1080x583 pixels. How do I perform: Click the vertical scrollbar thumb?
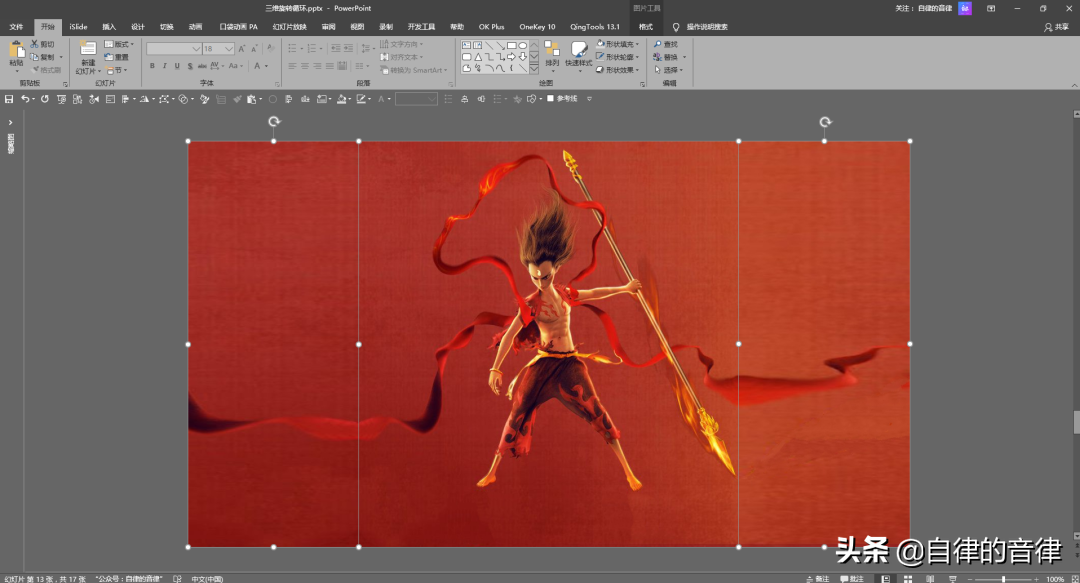point(1076,422)
